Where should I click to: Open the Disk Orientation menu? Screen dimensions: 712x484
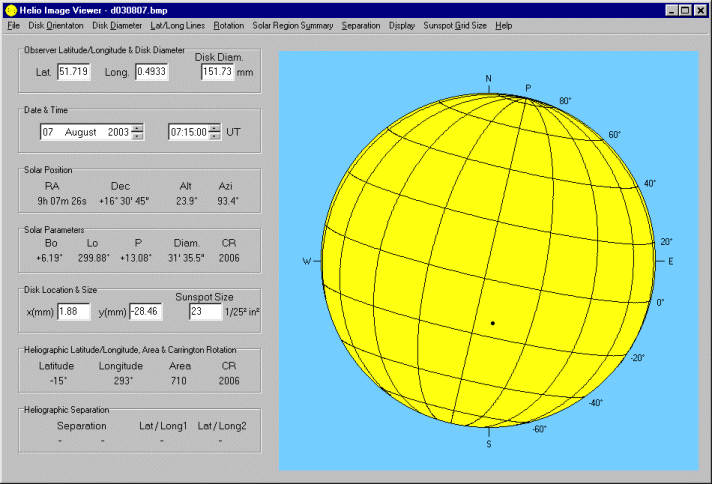[x=56, y=24]
